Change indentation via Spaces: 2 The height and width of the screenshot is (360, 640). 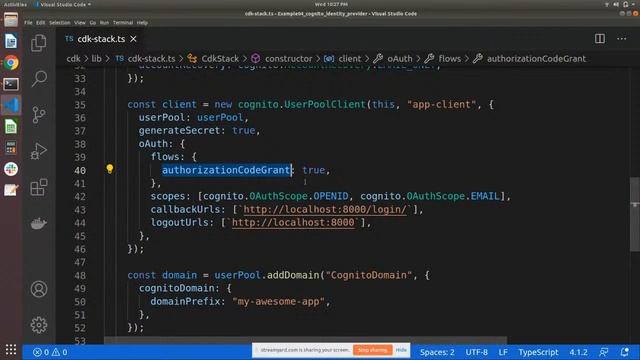437,352
